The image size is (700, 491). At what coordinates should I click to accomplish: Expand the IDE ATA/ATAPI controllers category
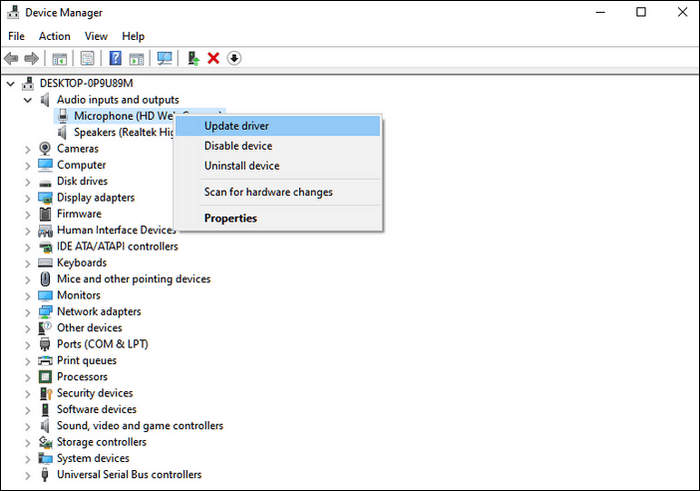[x=28, y=247]
